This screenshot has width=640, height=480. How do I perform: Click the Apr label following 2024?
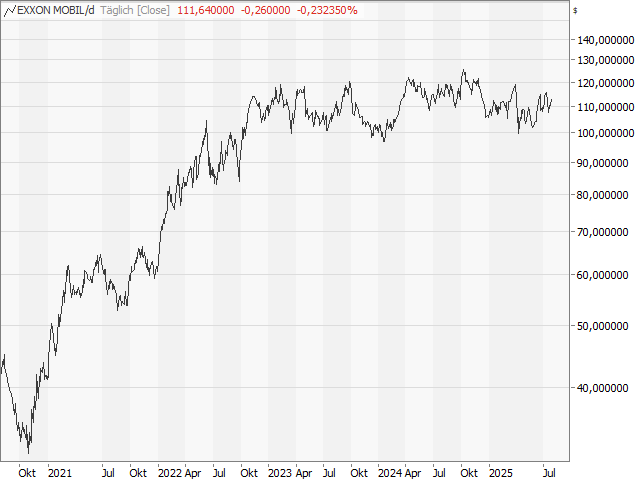click(413, 473)
